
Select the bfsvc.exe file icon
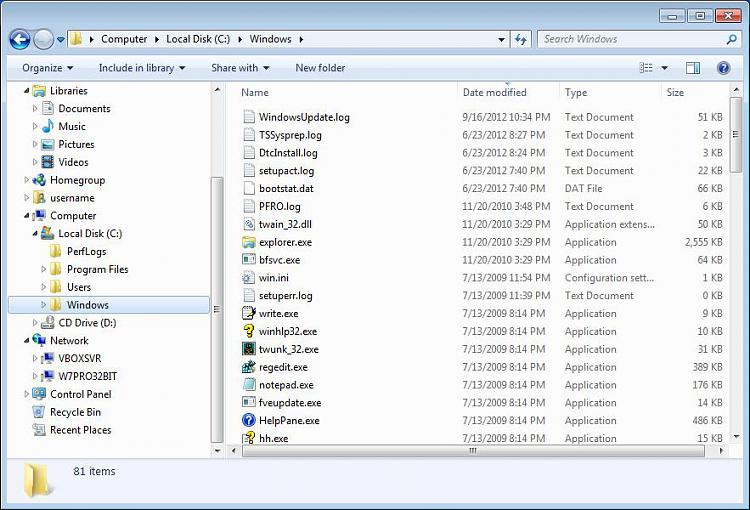coord(249,260)
